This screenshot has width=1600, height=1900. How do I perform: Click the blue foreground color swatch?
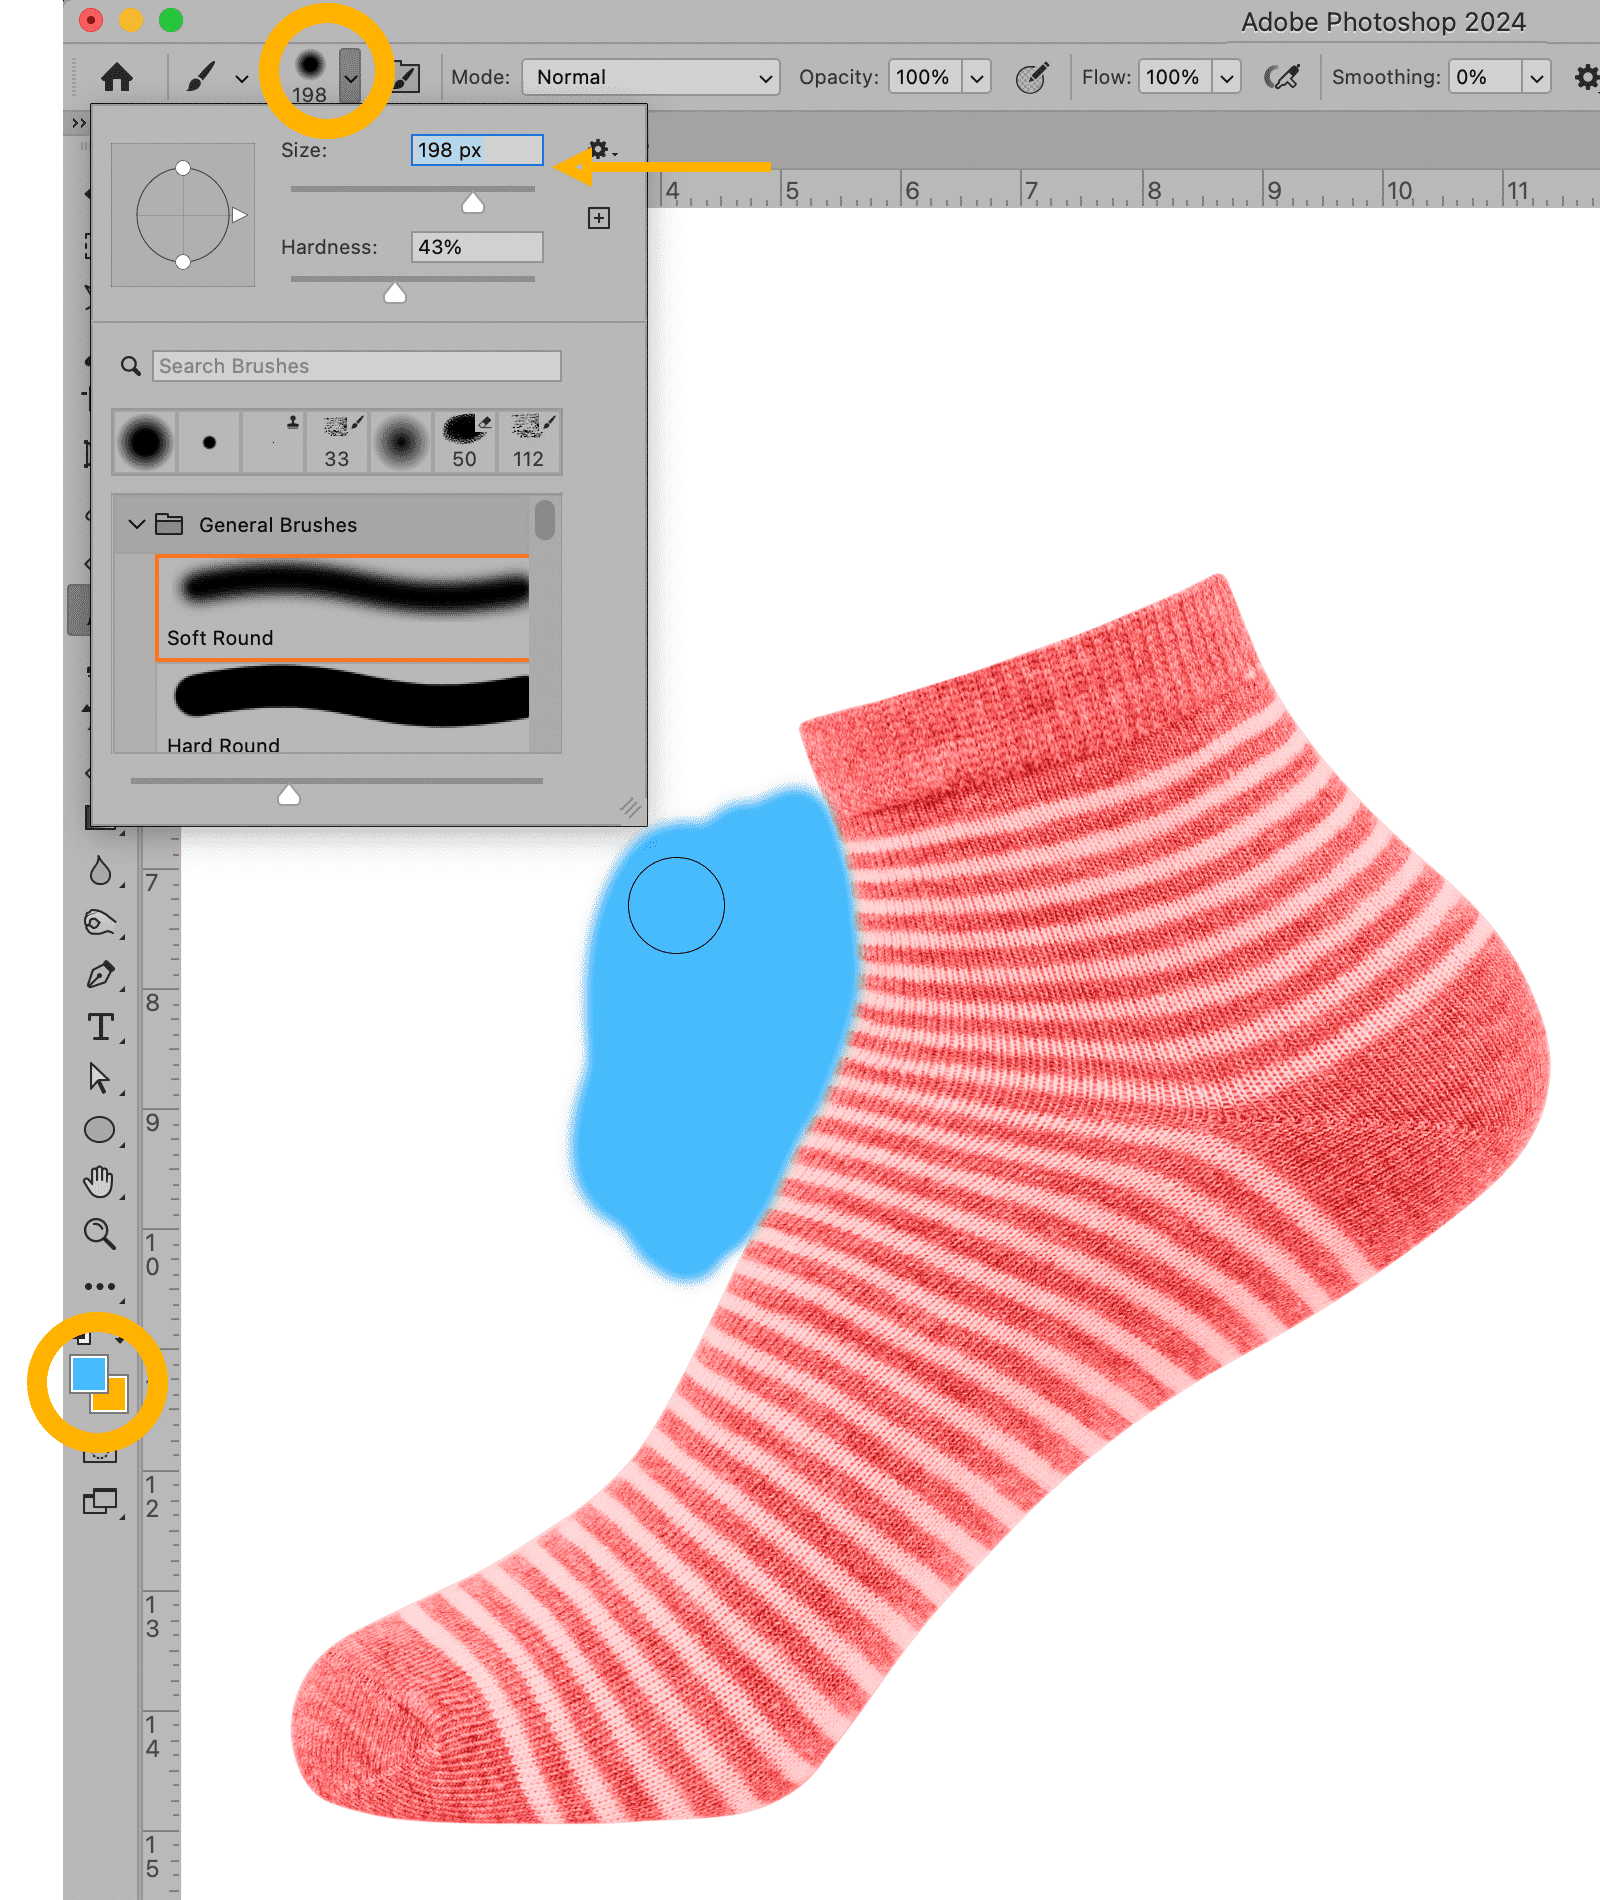click(x=87, y=1373)
